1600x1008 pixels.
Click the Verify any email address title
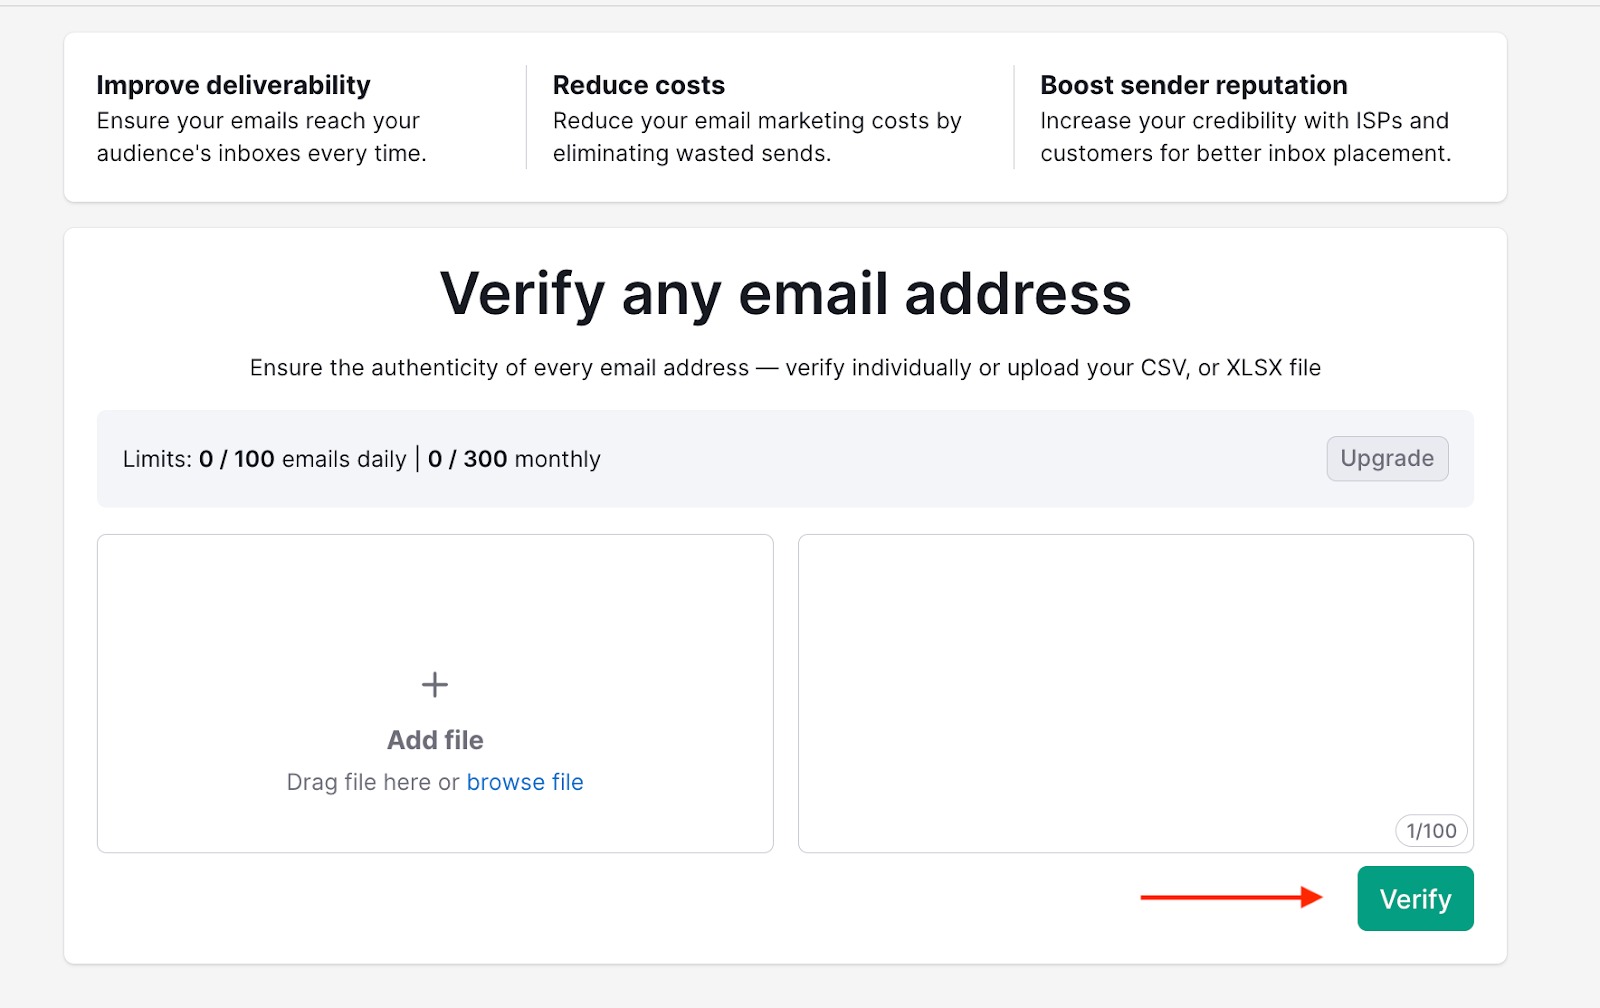coord(786,293)
